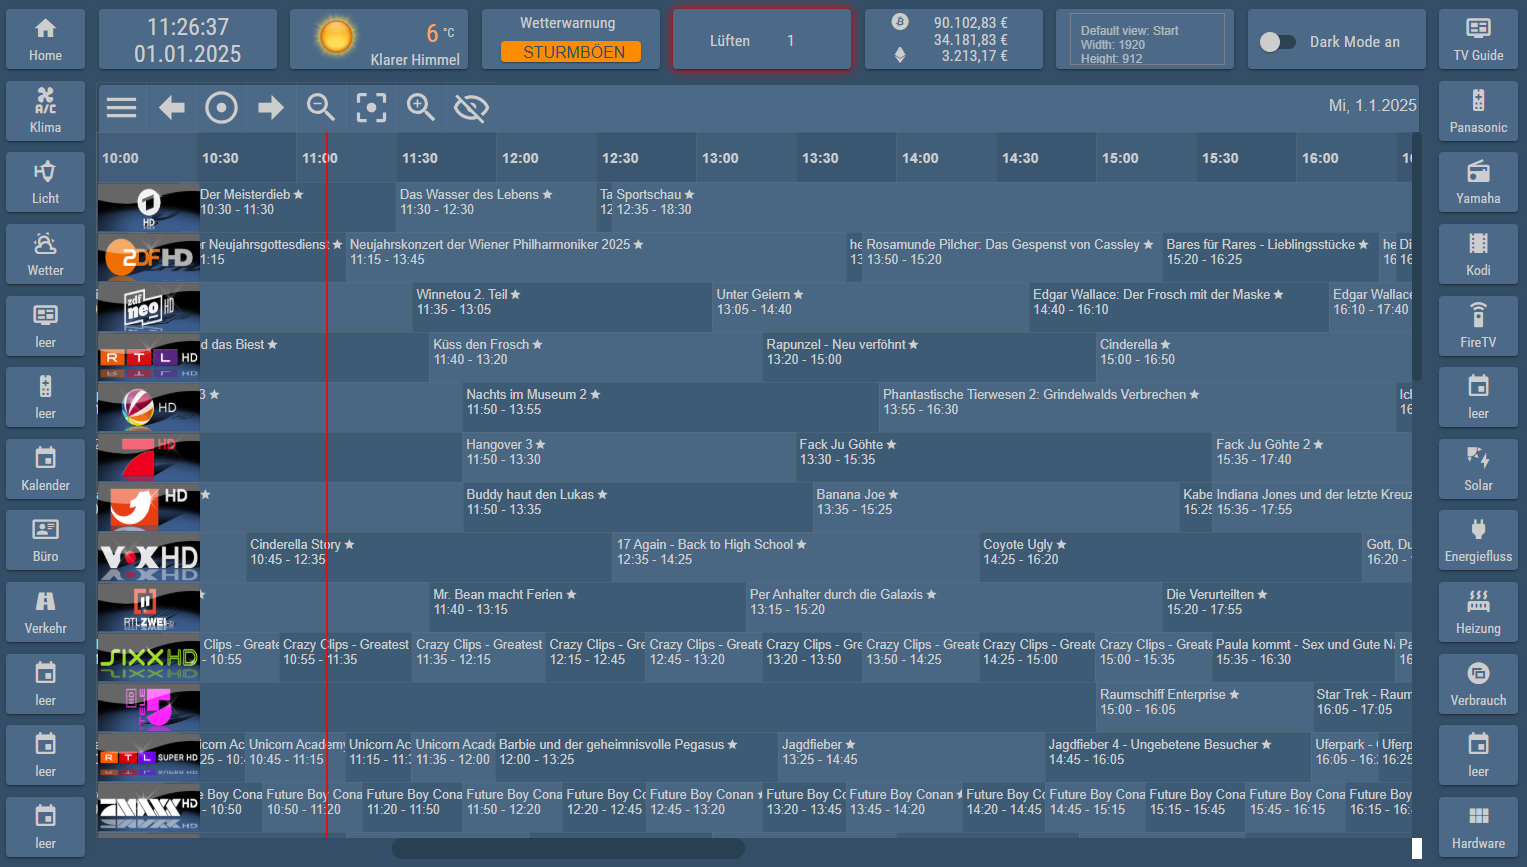Open Neujahrskonzert der Wiener Philharmoniker 2025
Viewport: 1527px width, 867px height.
tap(596, 258)
